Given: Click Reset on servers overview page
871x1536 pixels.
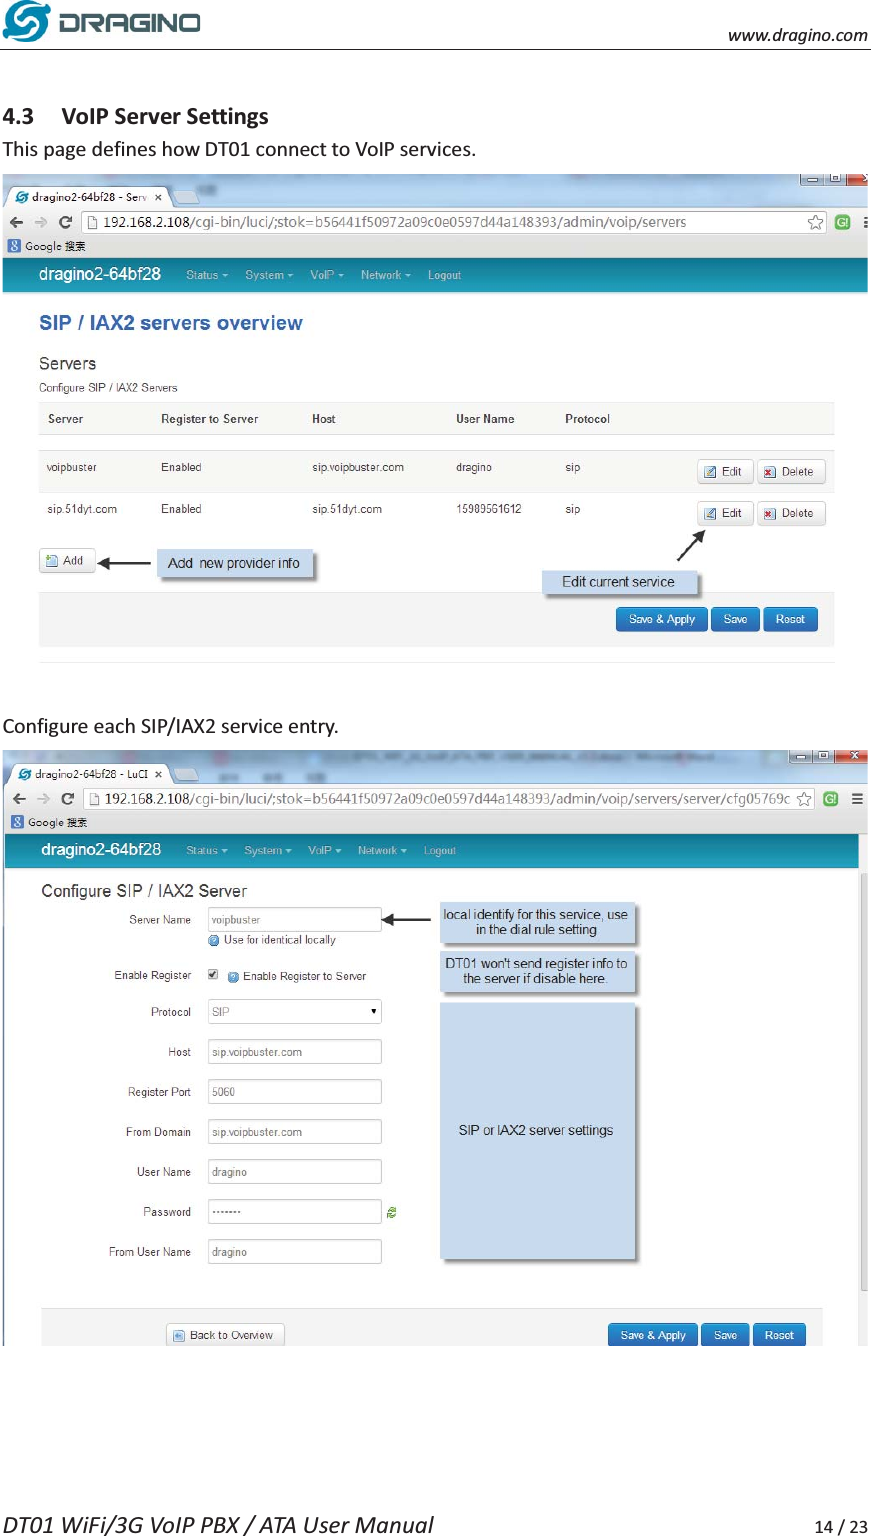Looking at the screenshot, I should 790,619.
